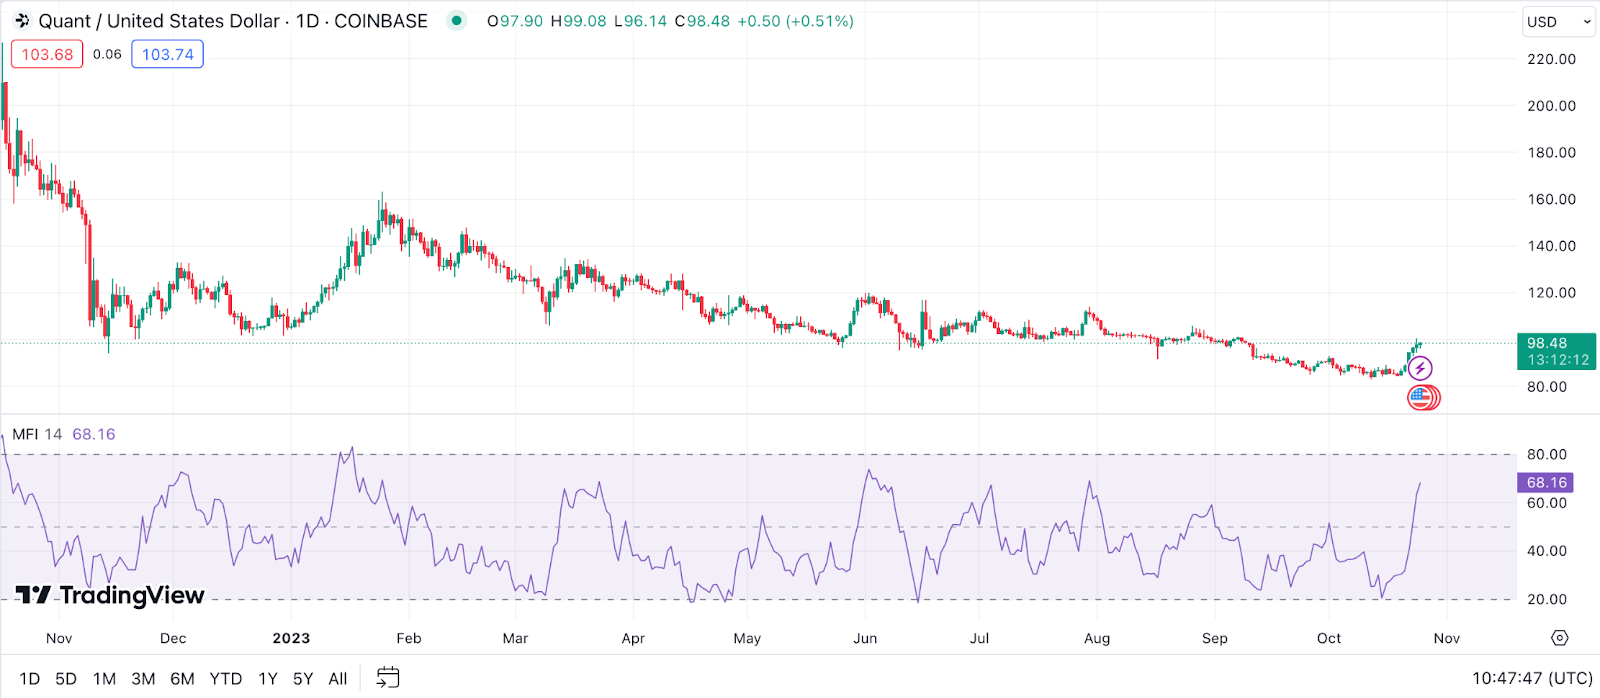Click the MFI 20.00 axis level label
Image resolution: width=1600 pixels, height=698 pixels.
1547,599
